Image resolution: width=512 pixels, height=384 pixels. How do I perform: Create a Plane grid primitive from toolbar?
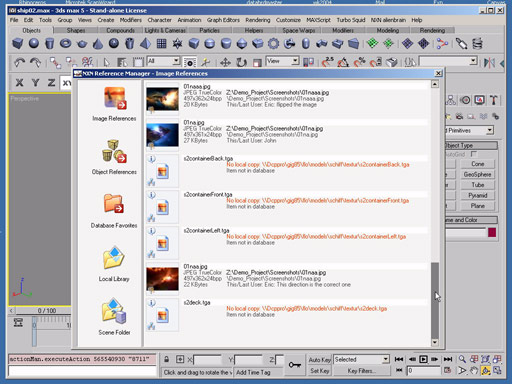pos(161,44)
